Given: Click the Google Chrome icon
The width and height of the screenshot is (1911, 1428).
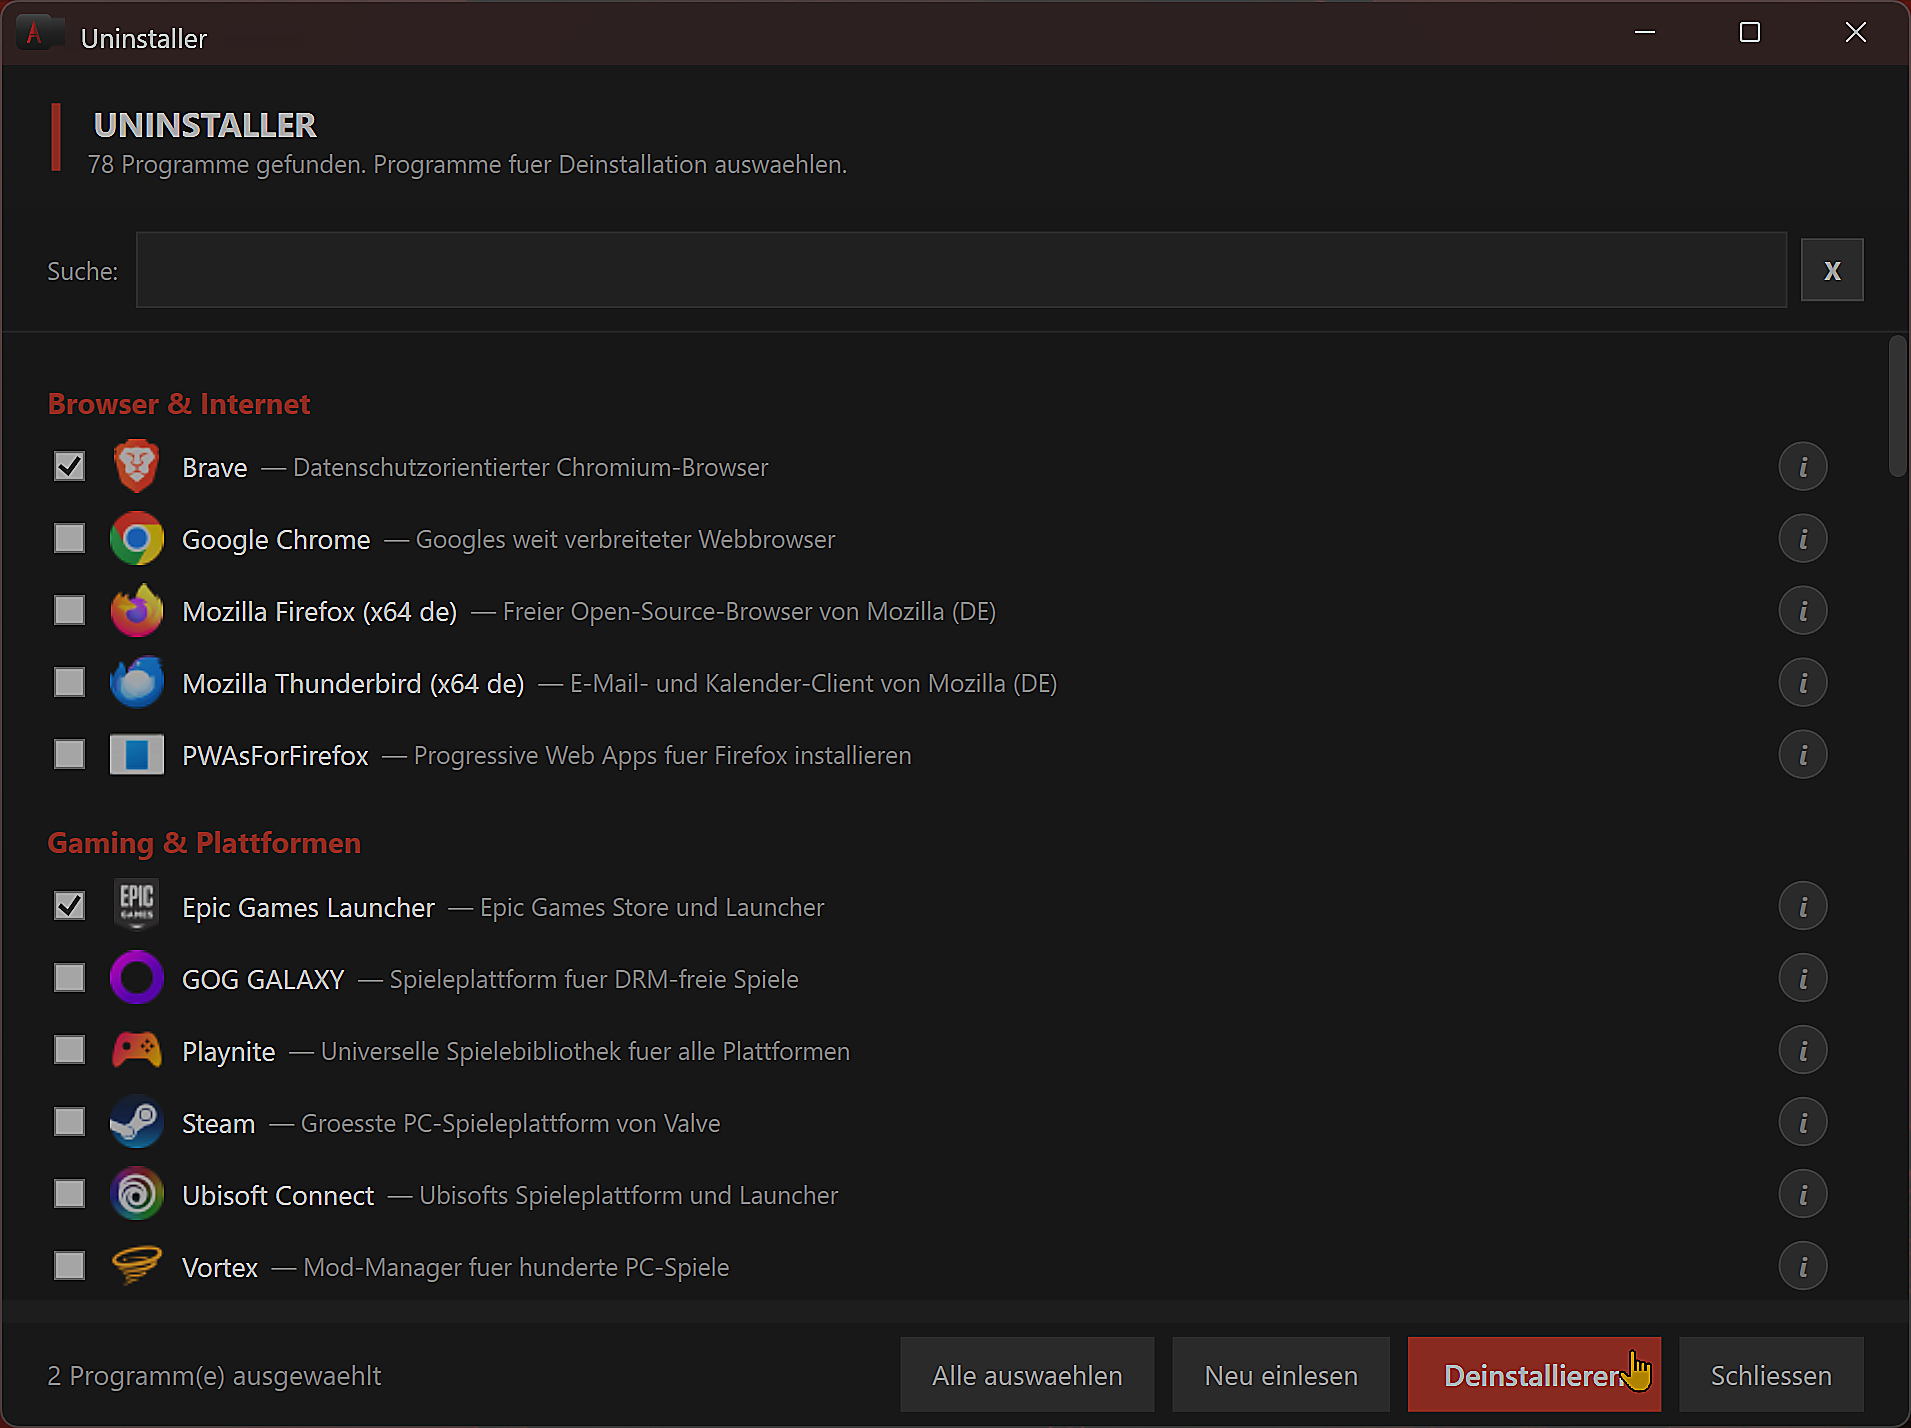Looking at the screenshot, I should click(x=136, y=538).
